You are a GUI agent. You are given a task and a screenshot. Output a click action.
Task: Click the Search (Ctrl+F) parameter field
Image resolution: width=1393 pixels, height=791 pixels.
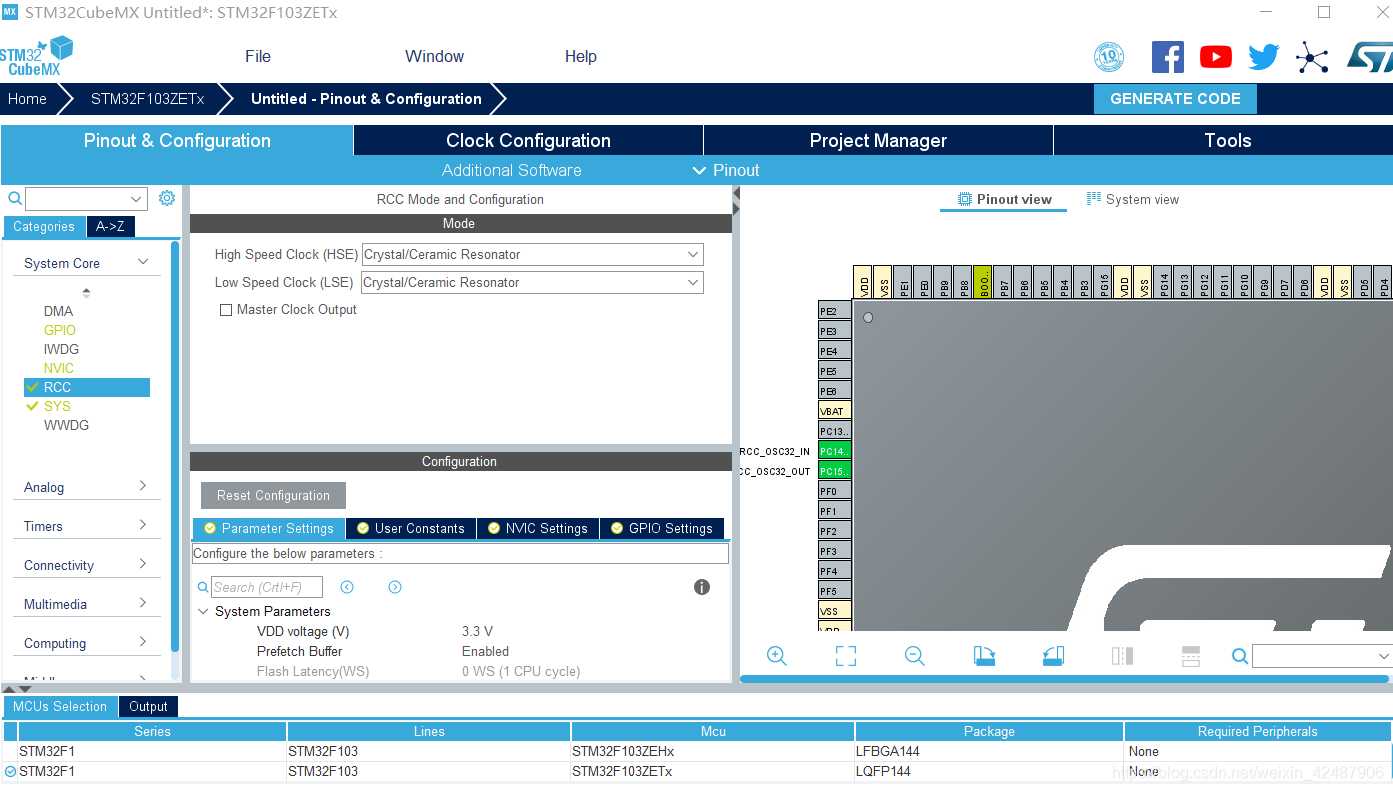click(267, 588)
